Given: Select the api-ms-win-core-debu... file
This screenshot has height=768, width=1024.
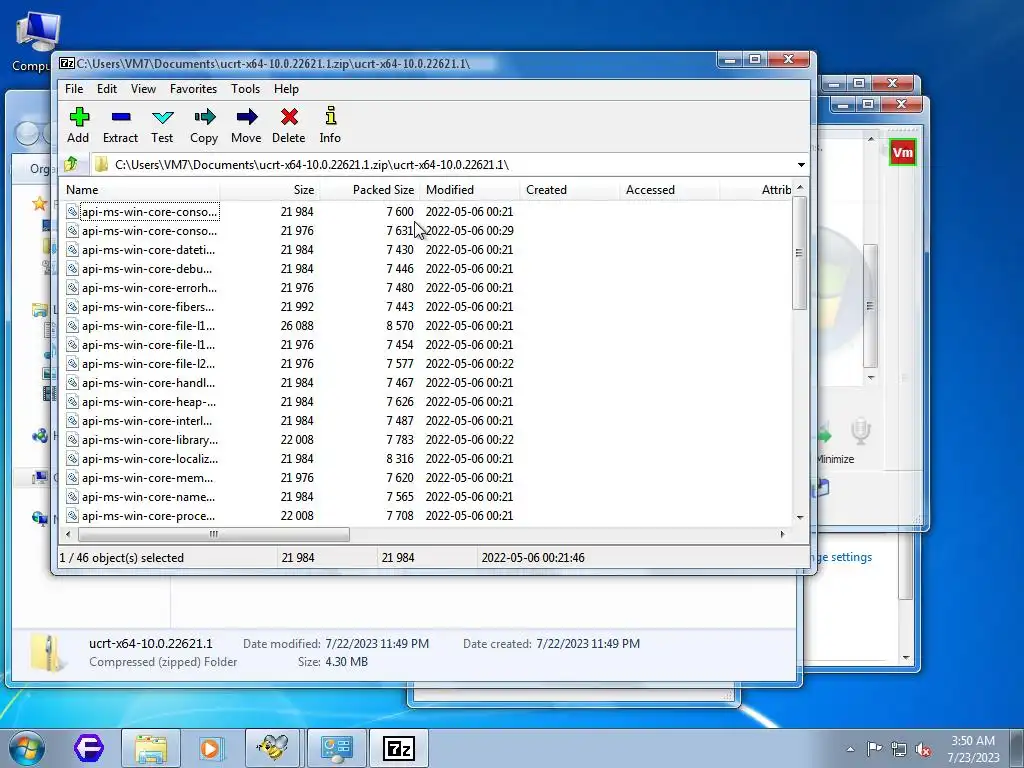Looking at the screenshot, I should (x=147, y=268).
